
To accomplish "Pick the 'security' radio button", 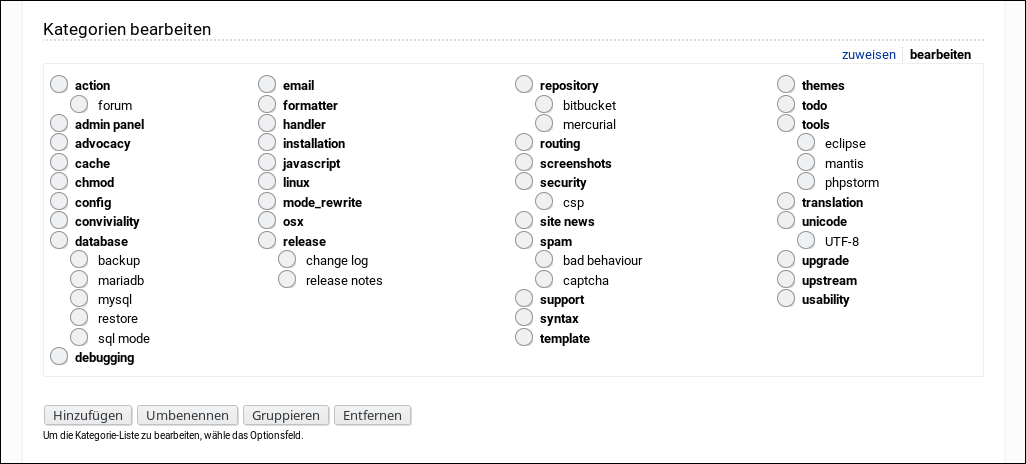I will click(x=524, y=182).
